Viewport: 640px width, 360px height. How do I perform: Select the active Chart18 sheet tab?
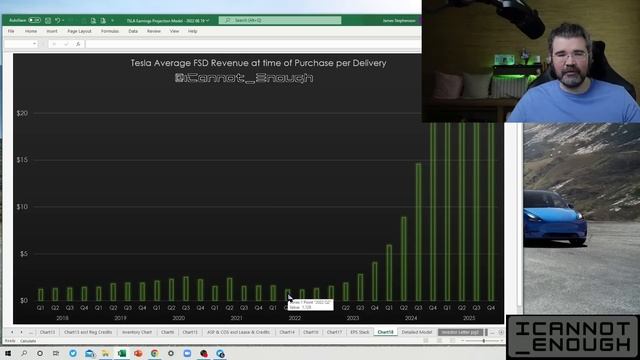coord(385,332)
